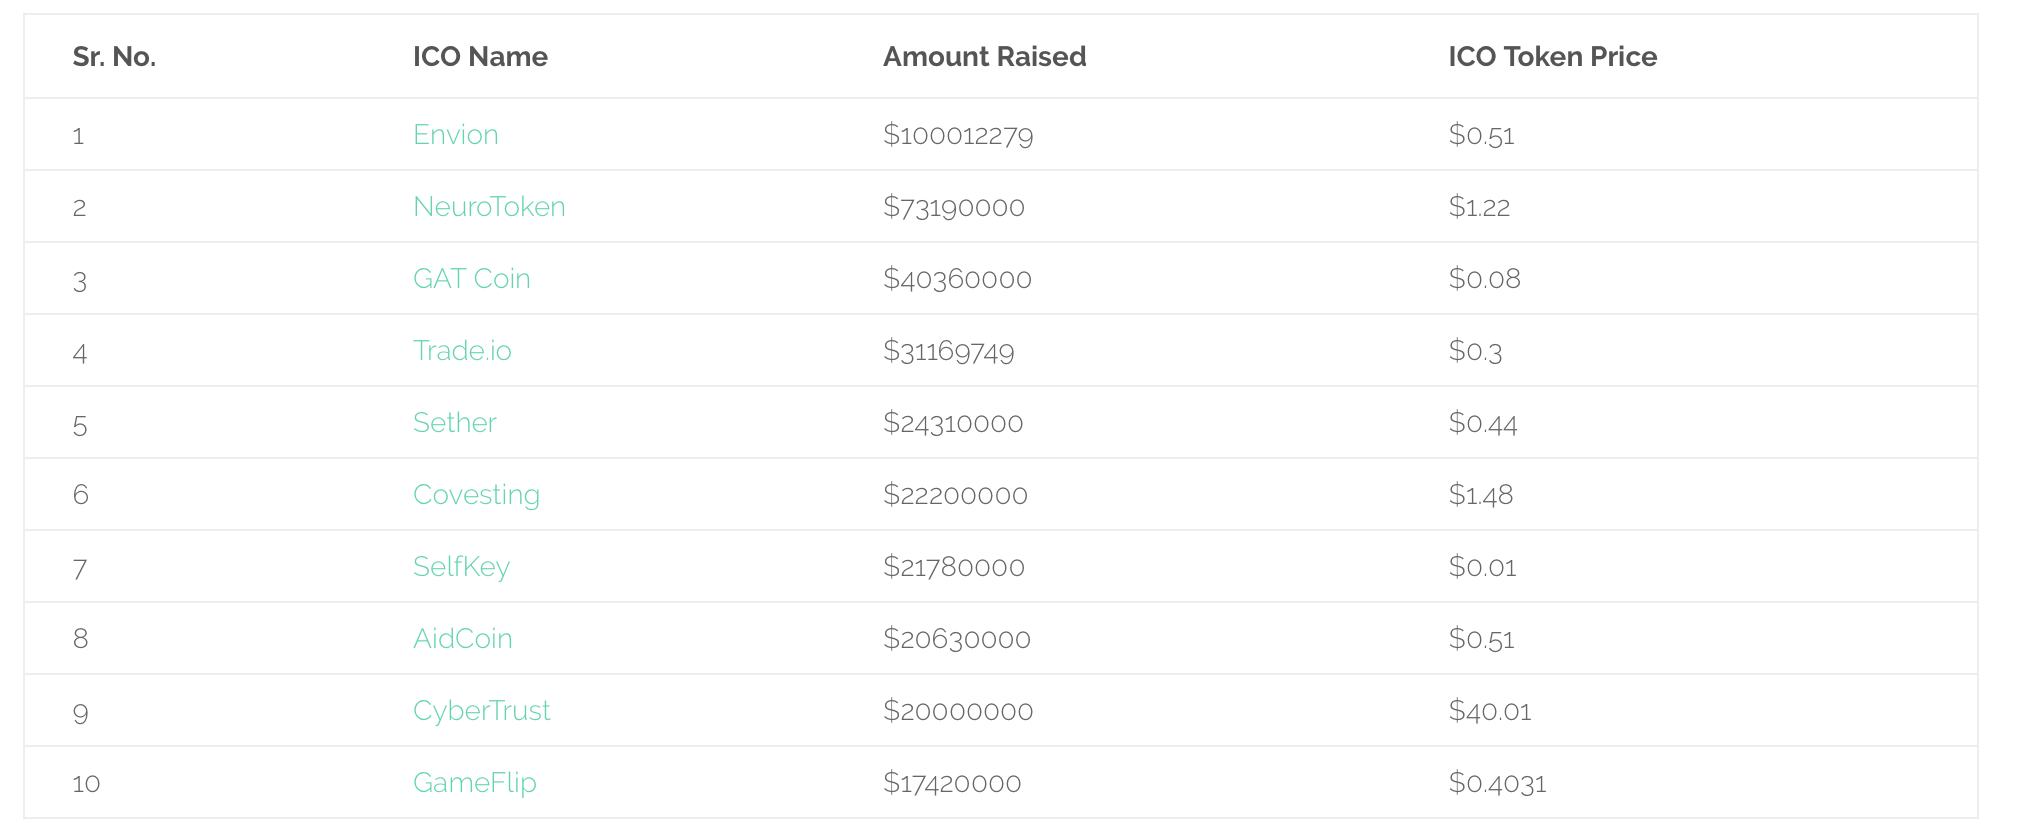The image size is (2018, 834).
Task: Click the Amount Raised column header
Action: coord(984,57)
